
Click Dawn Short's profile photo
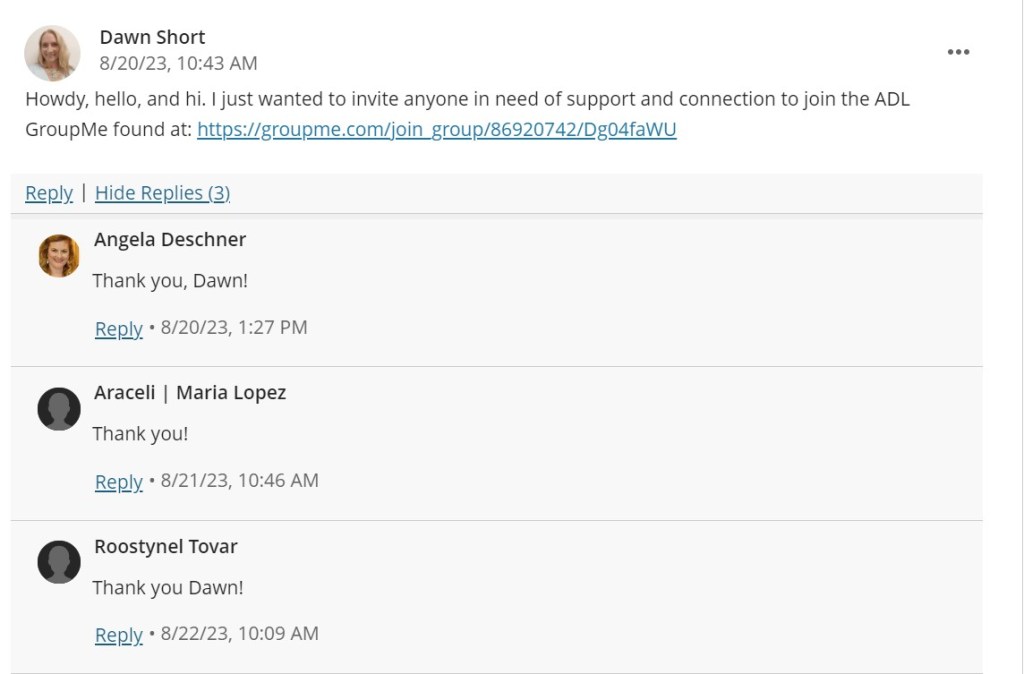[x=52, y=53]
